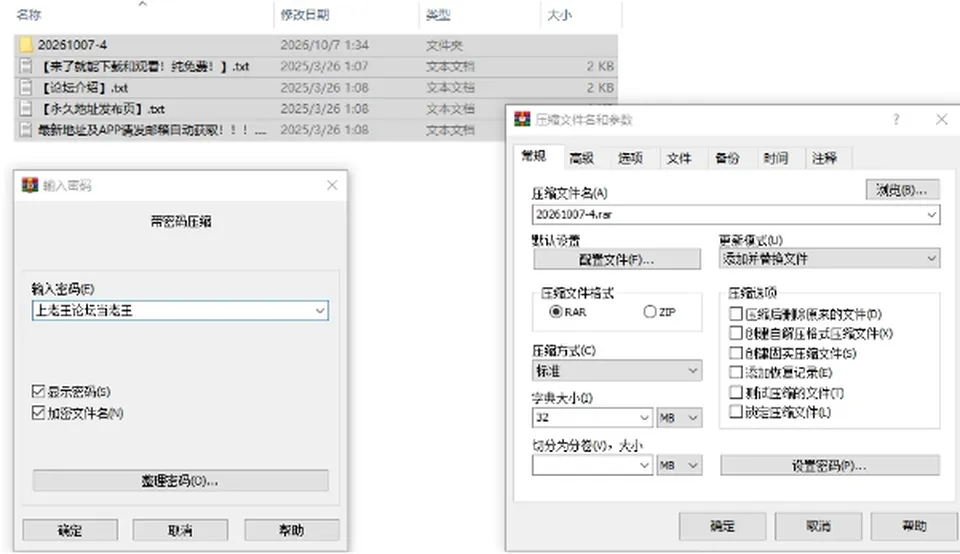Click the 配置文件 button
Screen dimensions: 960x554
(617, 259)
